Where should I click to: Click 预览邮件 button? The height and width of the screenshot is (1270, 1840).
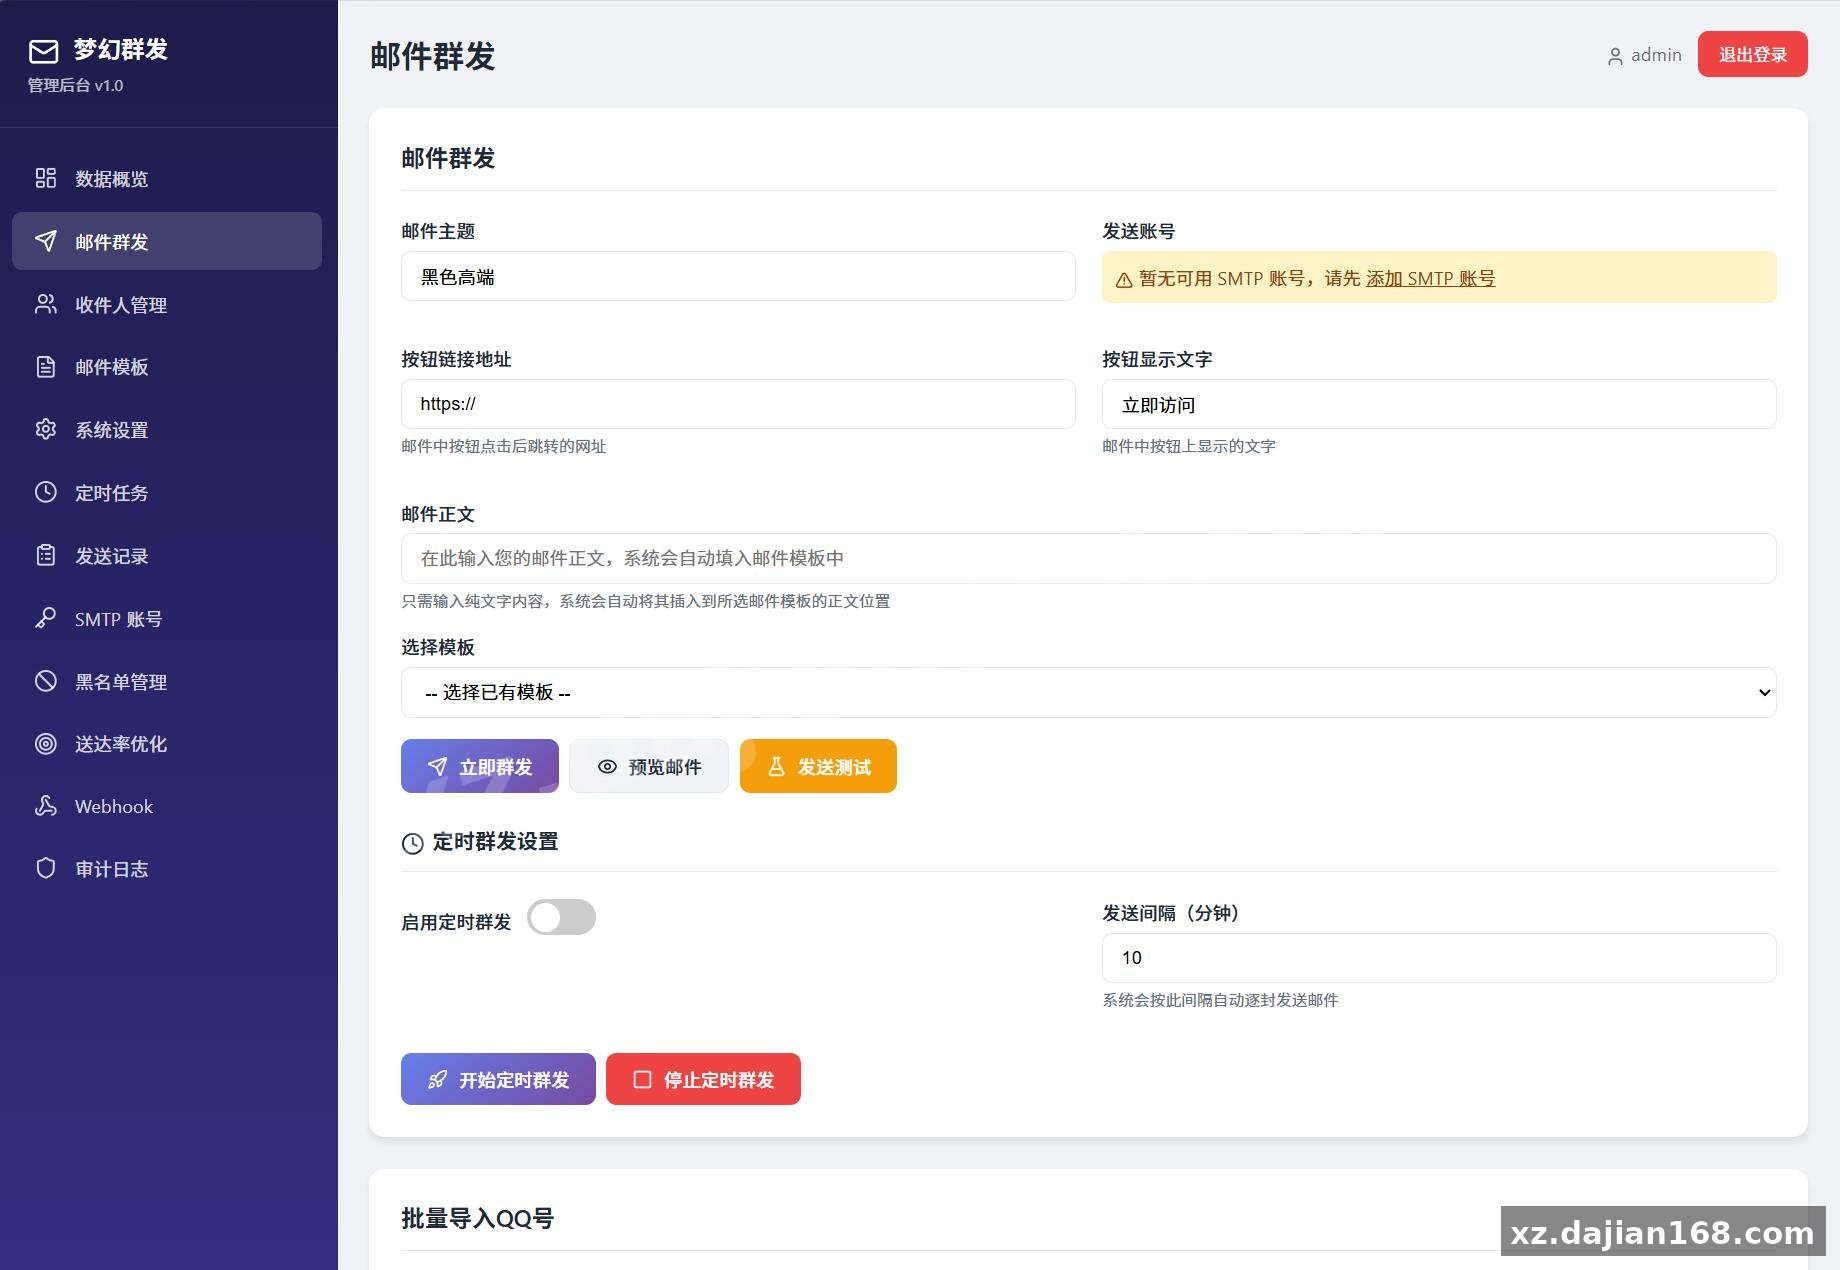click(x=648, y=766)
